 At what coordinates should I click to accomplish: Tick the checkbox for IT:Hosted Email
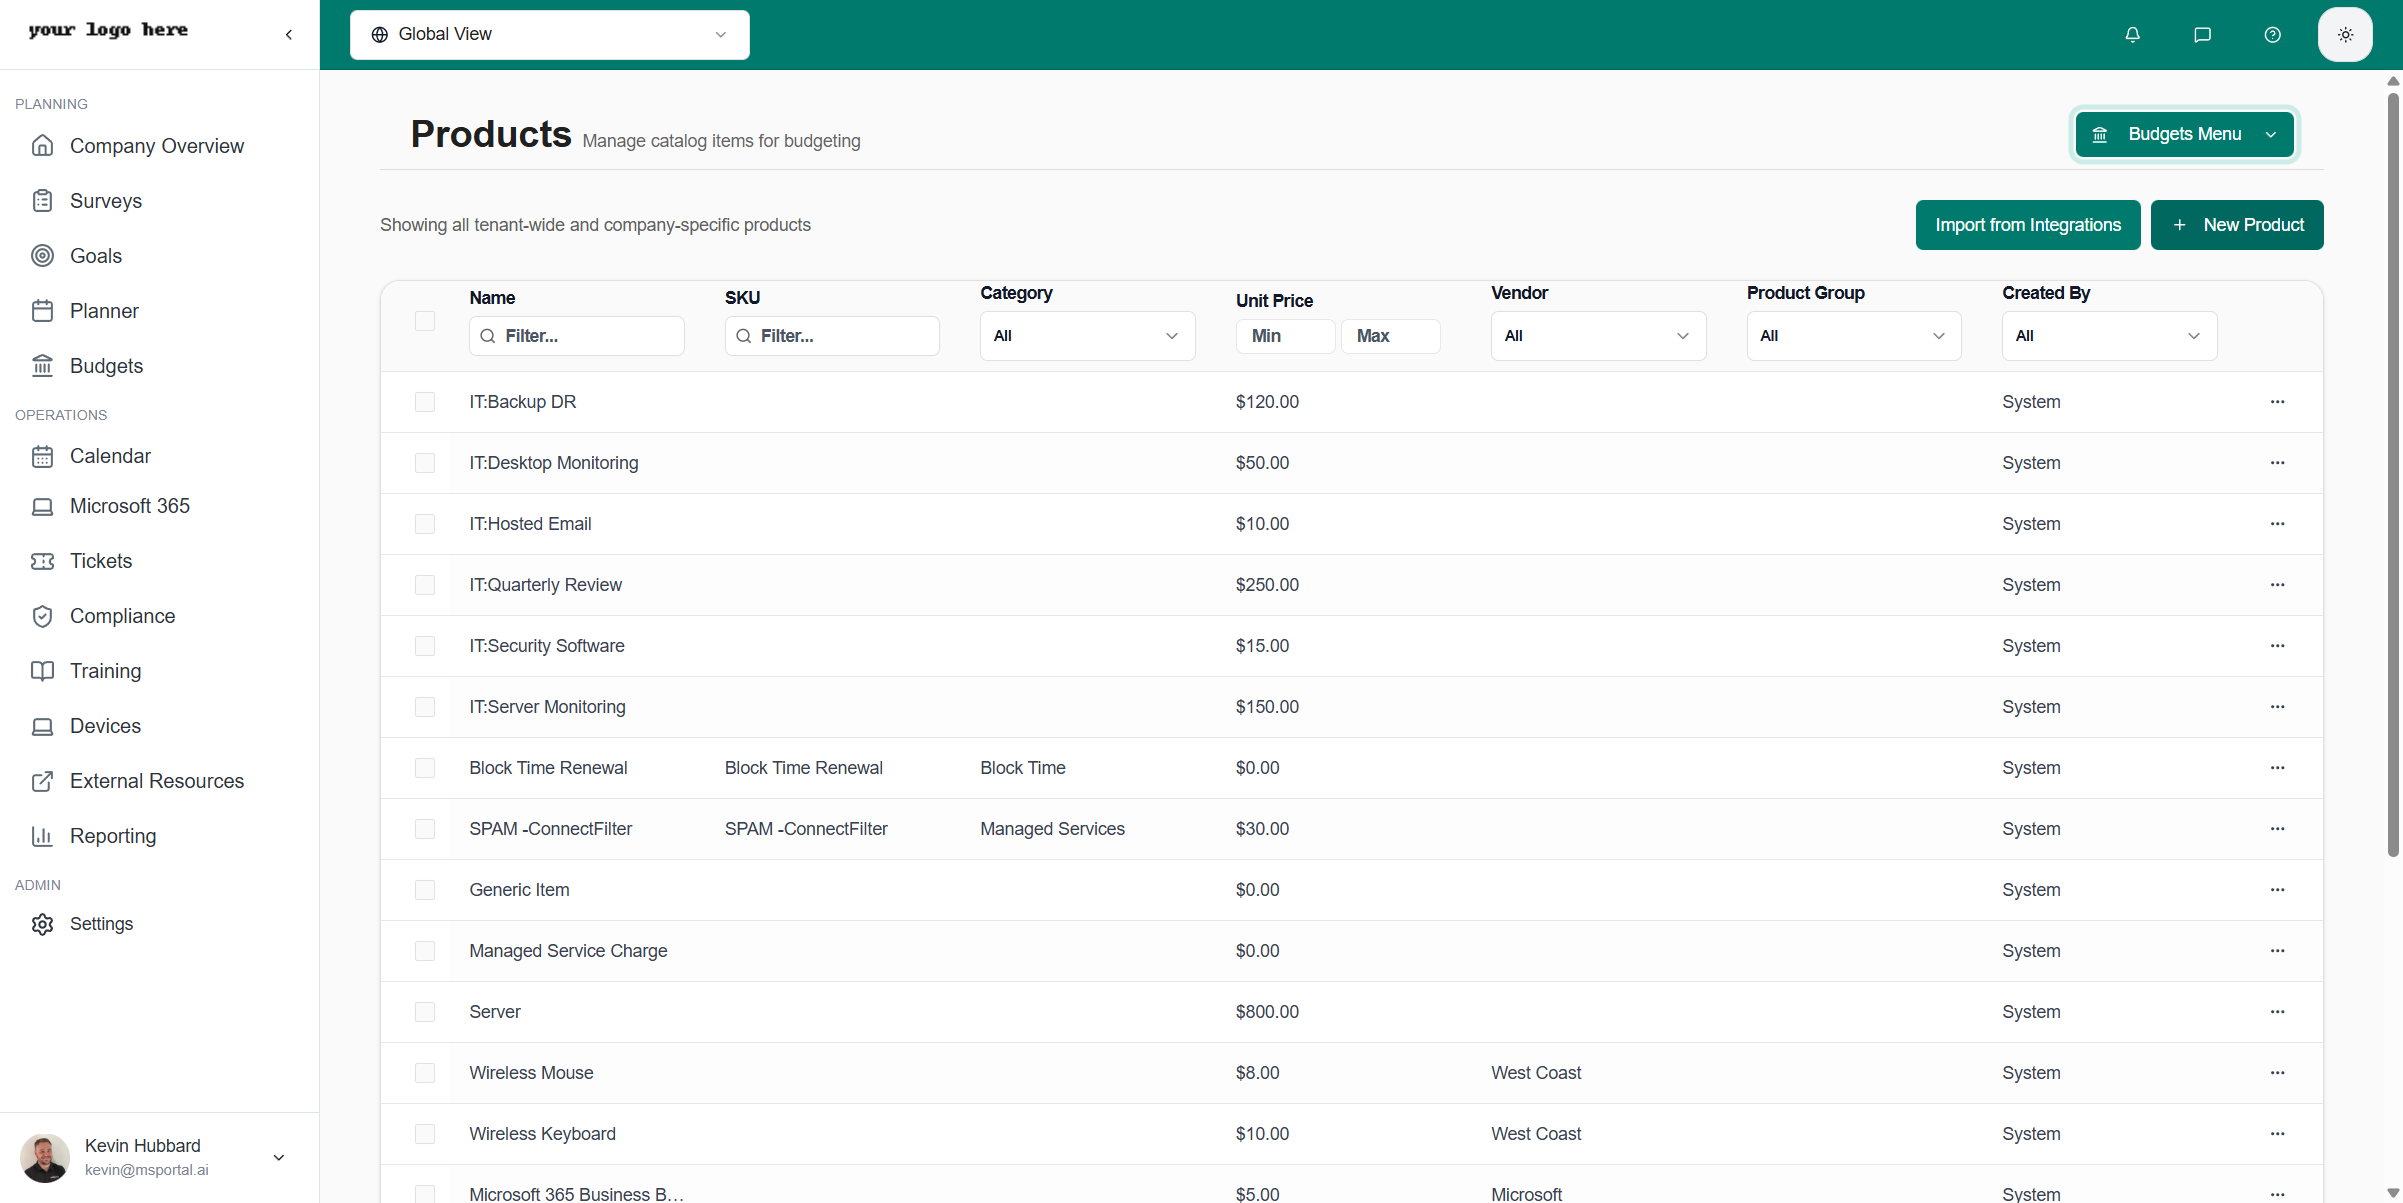point(425,524)
